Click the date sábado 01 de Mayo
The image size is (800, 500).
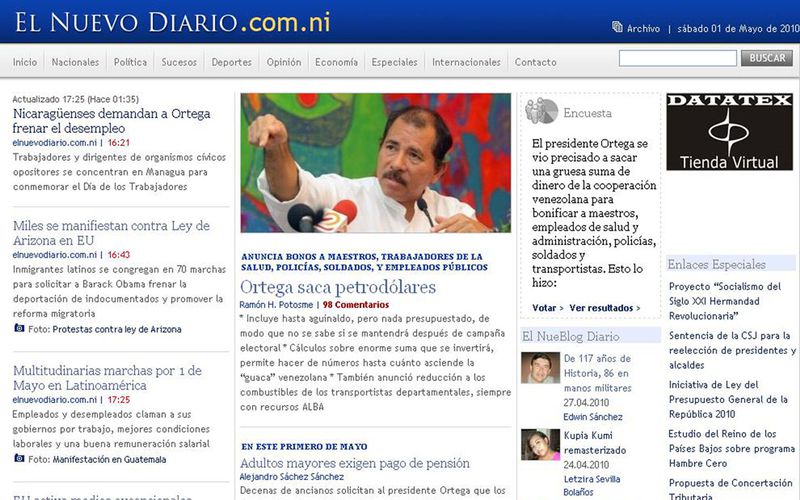(x=738, y=29)
